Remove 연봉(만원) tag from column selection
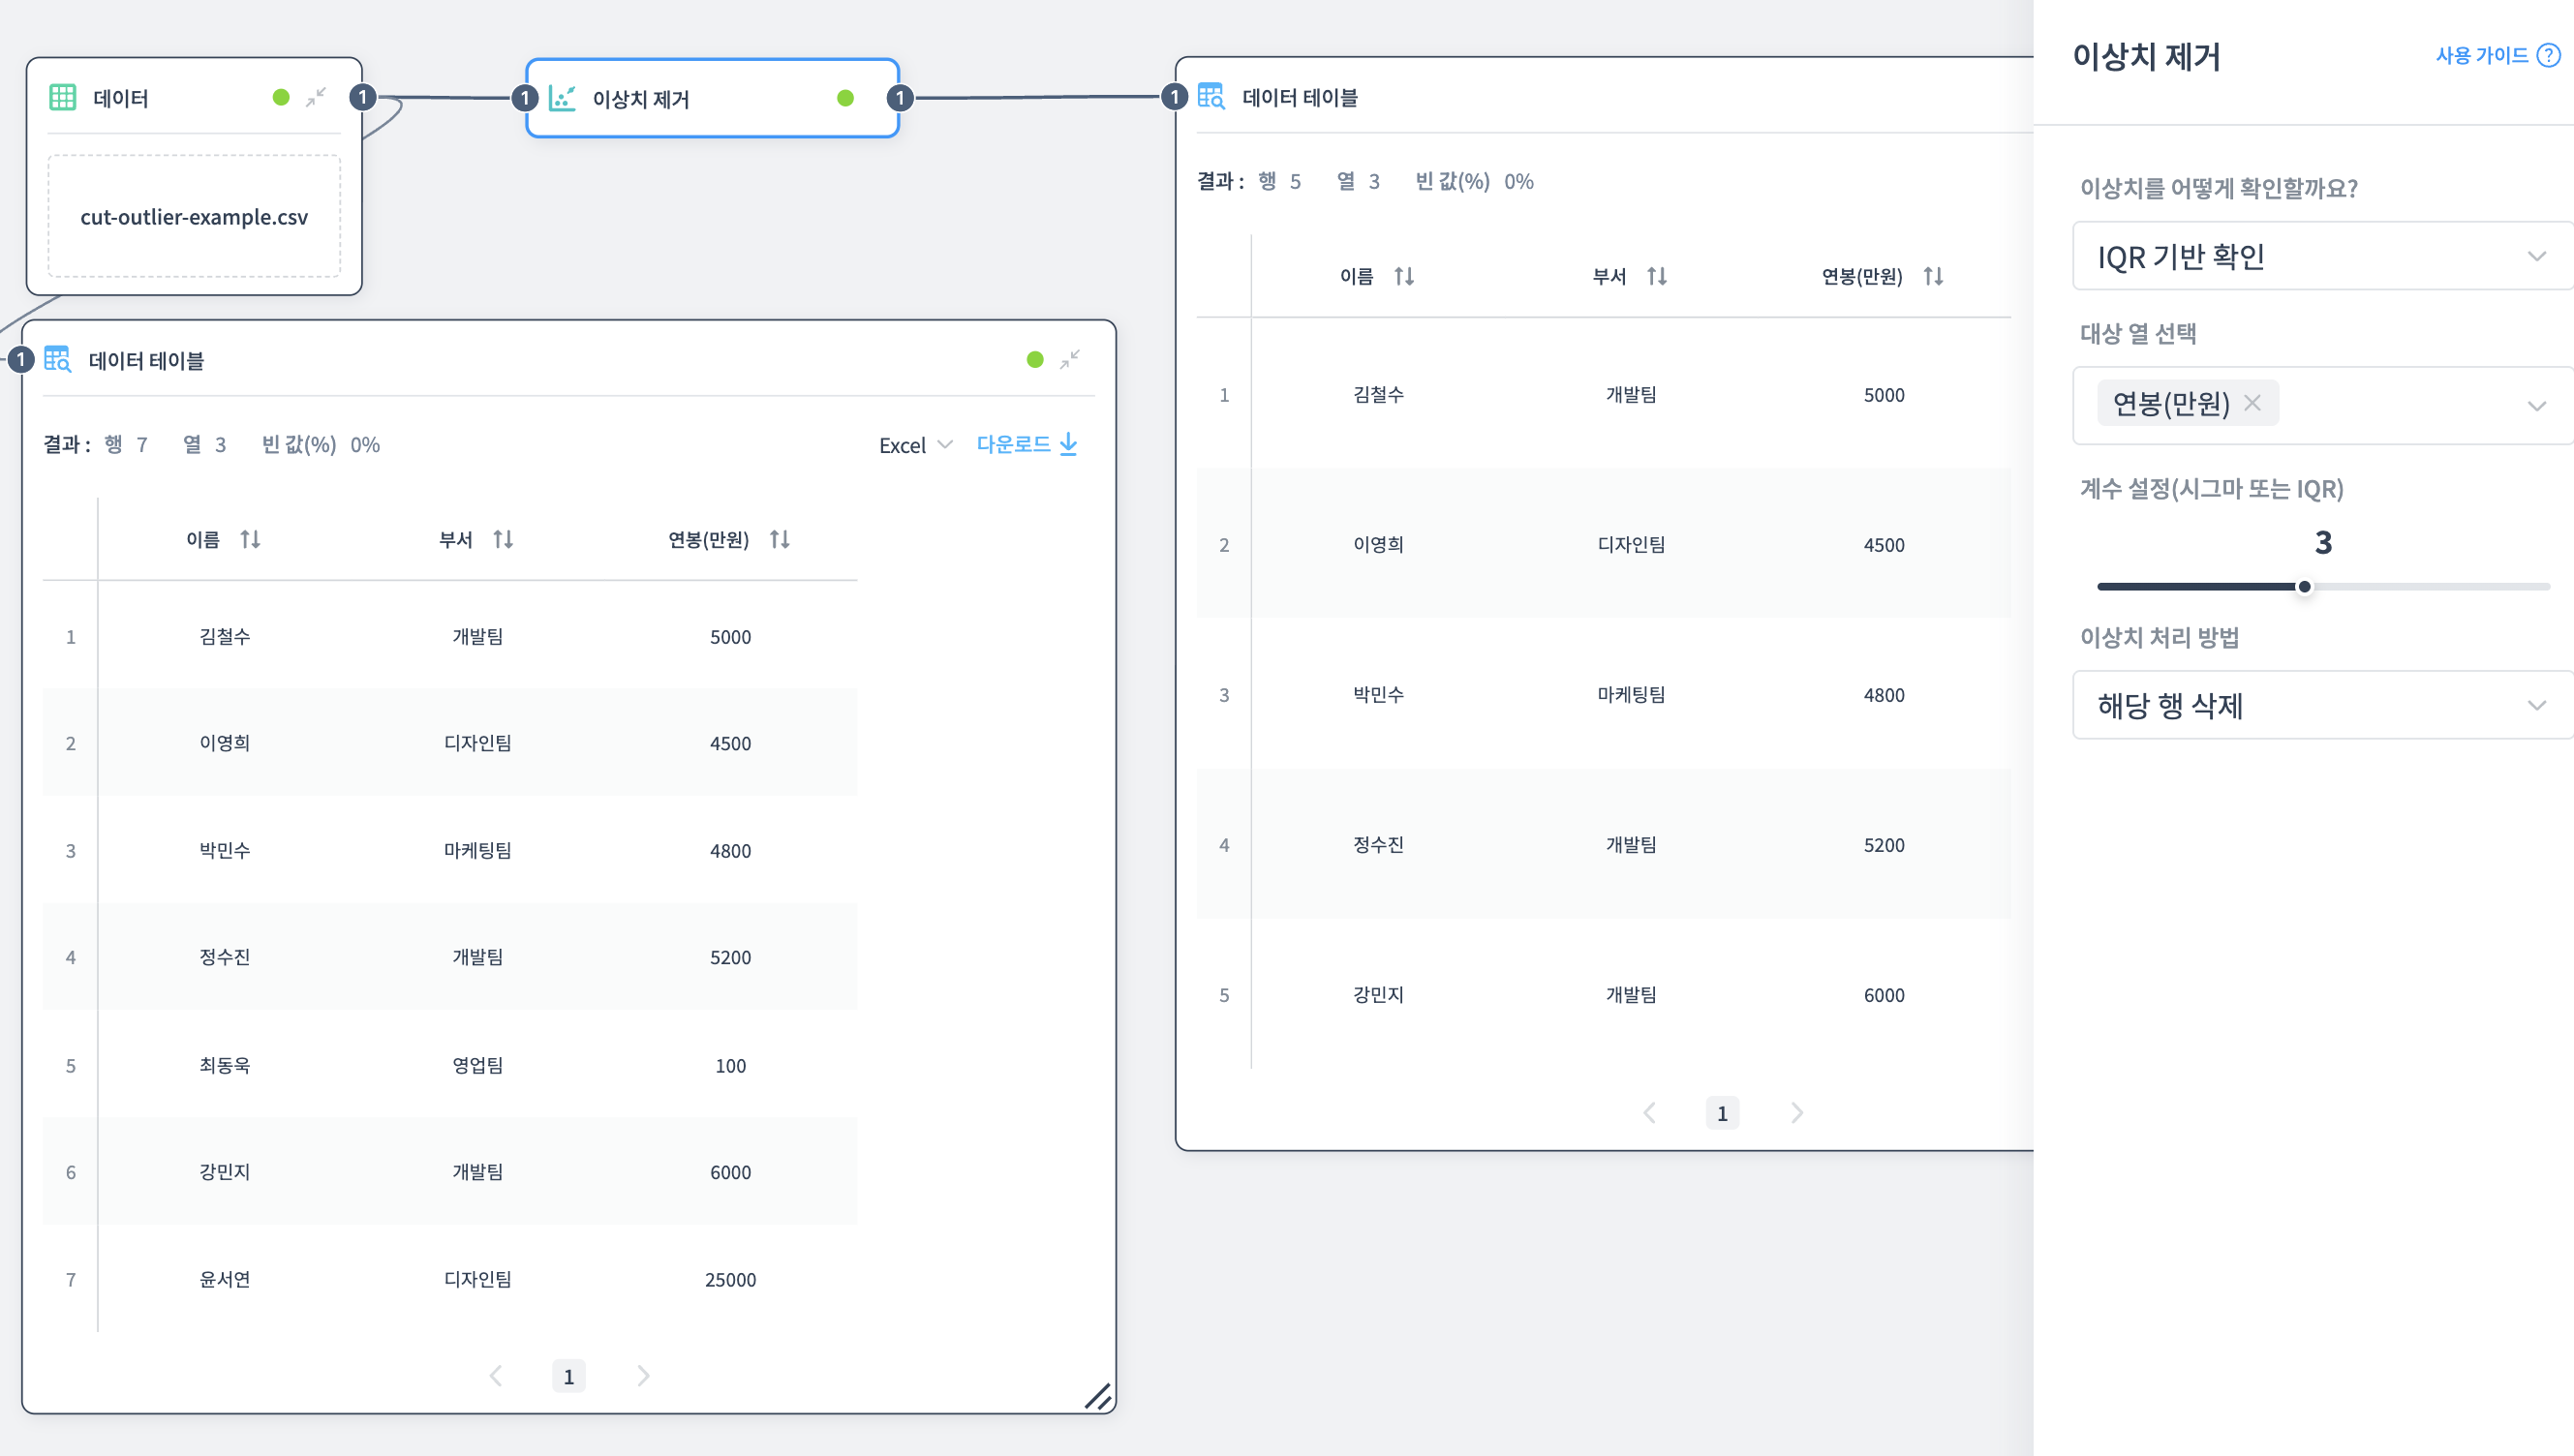This screenshot has width=2574, height=1456. click(x=2252, y=403)
